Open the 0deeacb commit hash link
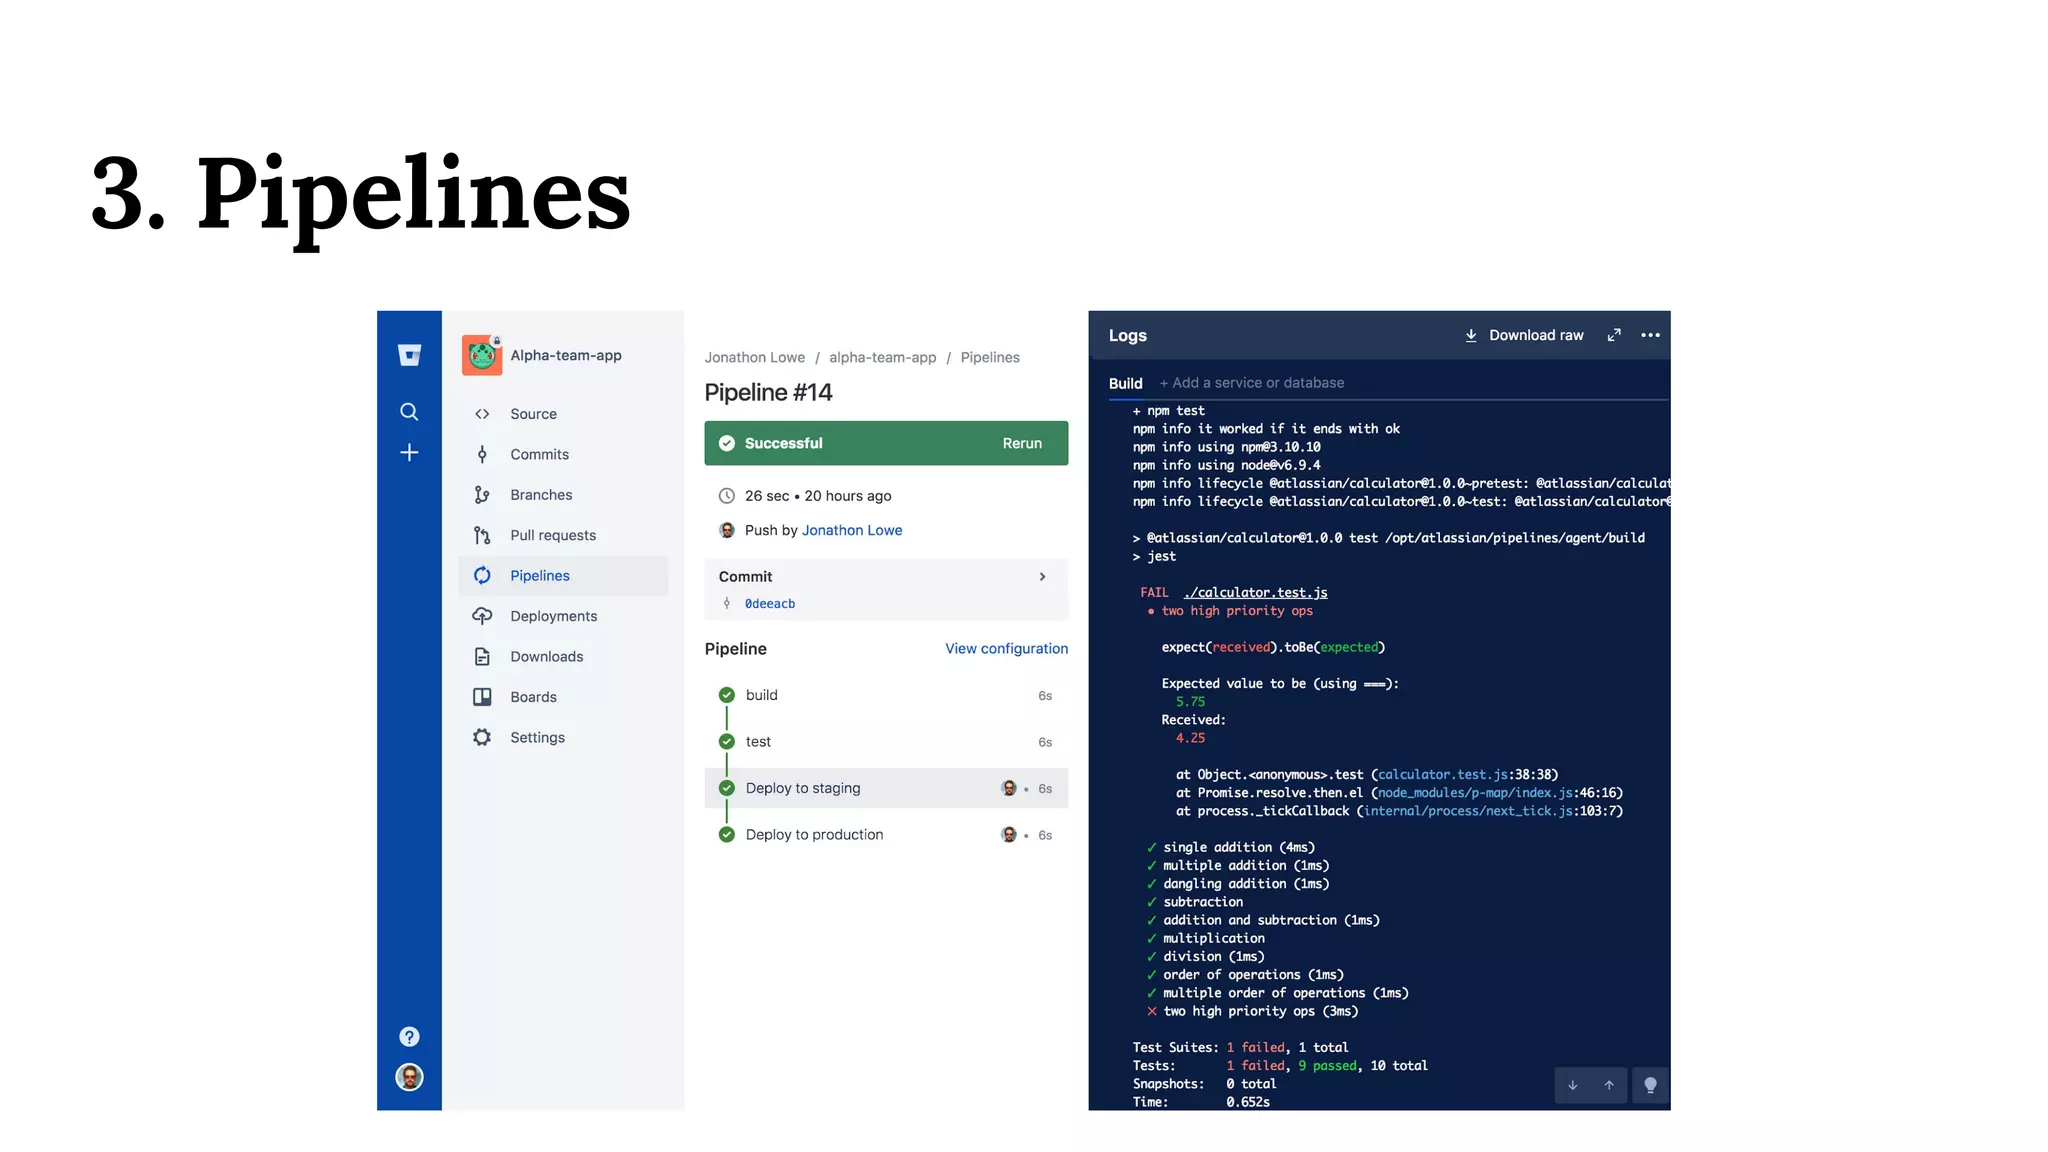This screenshot has width=2048, height=1152. click(x=769, y=604)
